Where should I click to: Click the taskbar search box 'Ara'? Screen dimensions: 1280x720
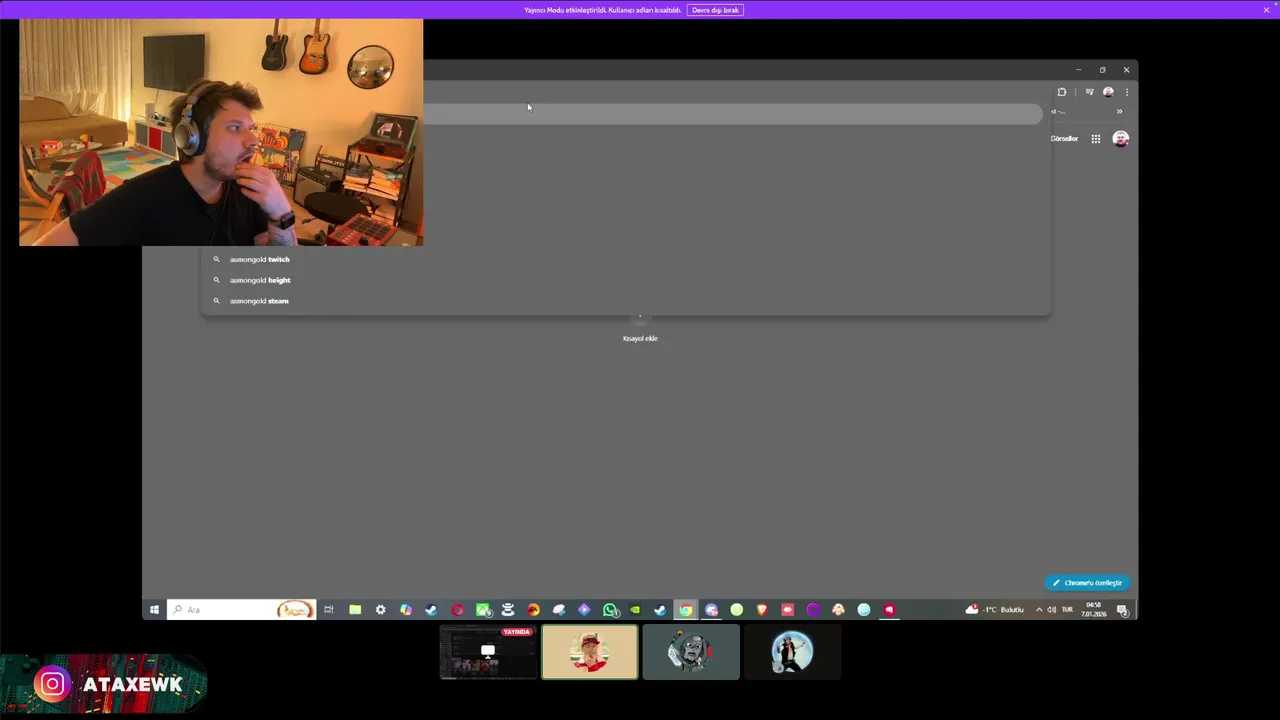[x=241, y=610]
